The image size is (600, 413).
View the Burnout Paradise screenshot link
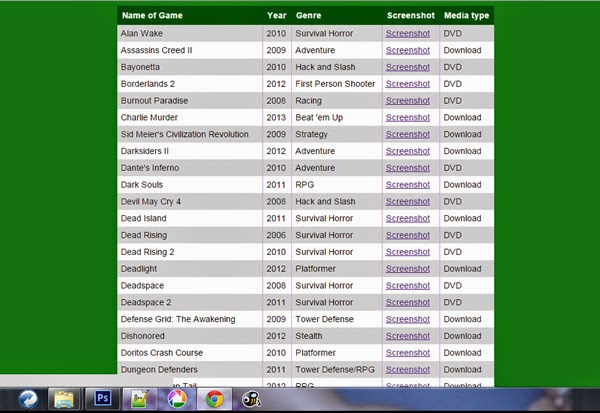tap(408, 101)
